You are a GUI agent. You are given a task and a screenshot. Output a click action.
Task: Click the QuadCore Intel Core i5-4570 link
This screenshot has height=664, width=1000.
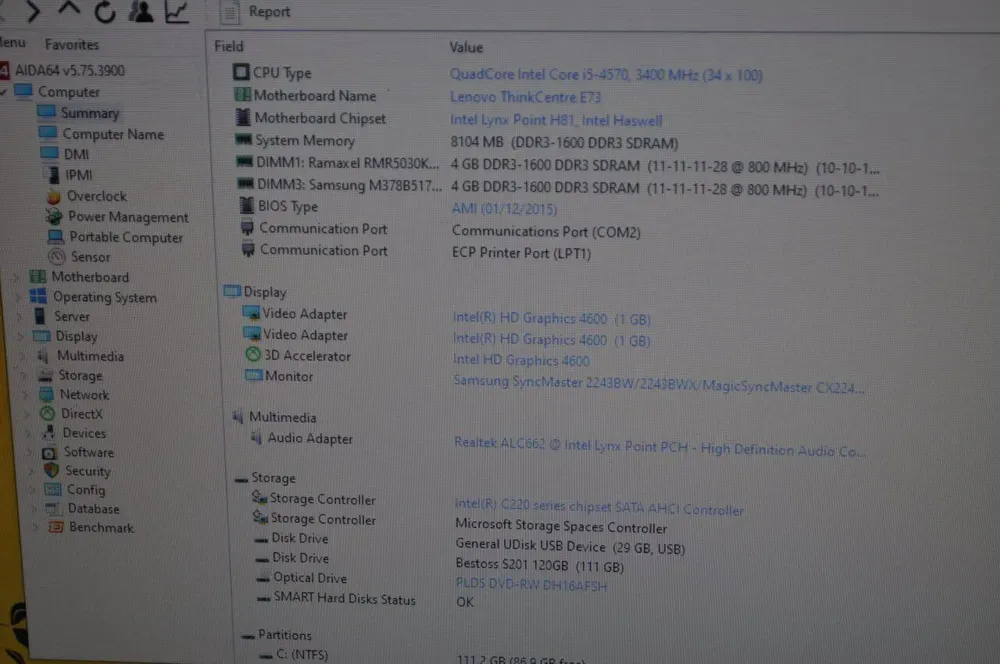[605, 74]
